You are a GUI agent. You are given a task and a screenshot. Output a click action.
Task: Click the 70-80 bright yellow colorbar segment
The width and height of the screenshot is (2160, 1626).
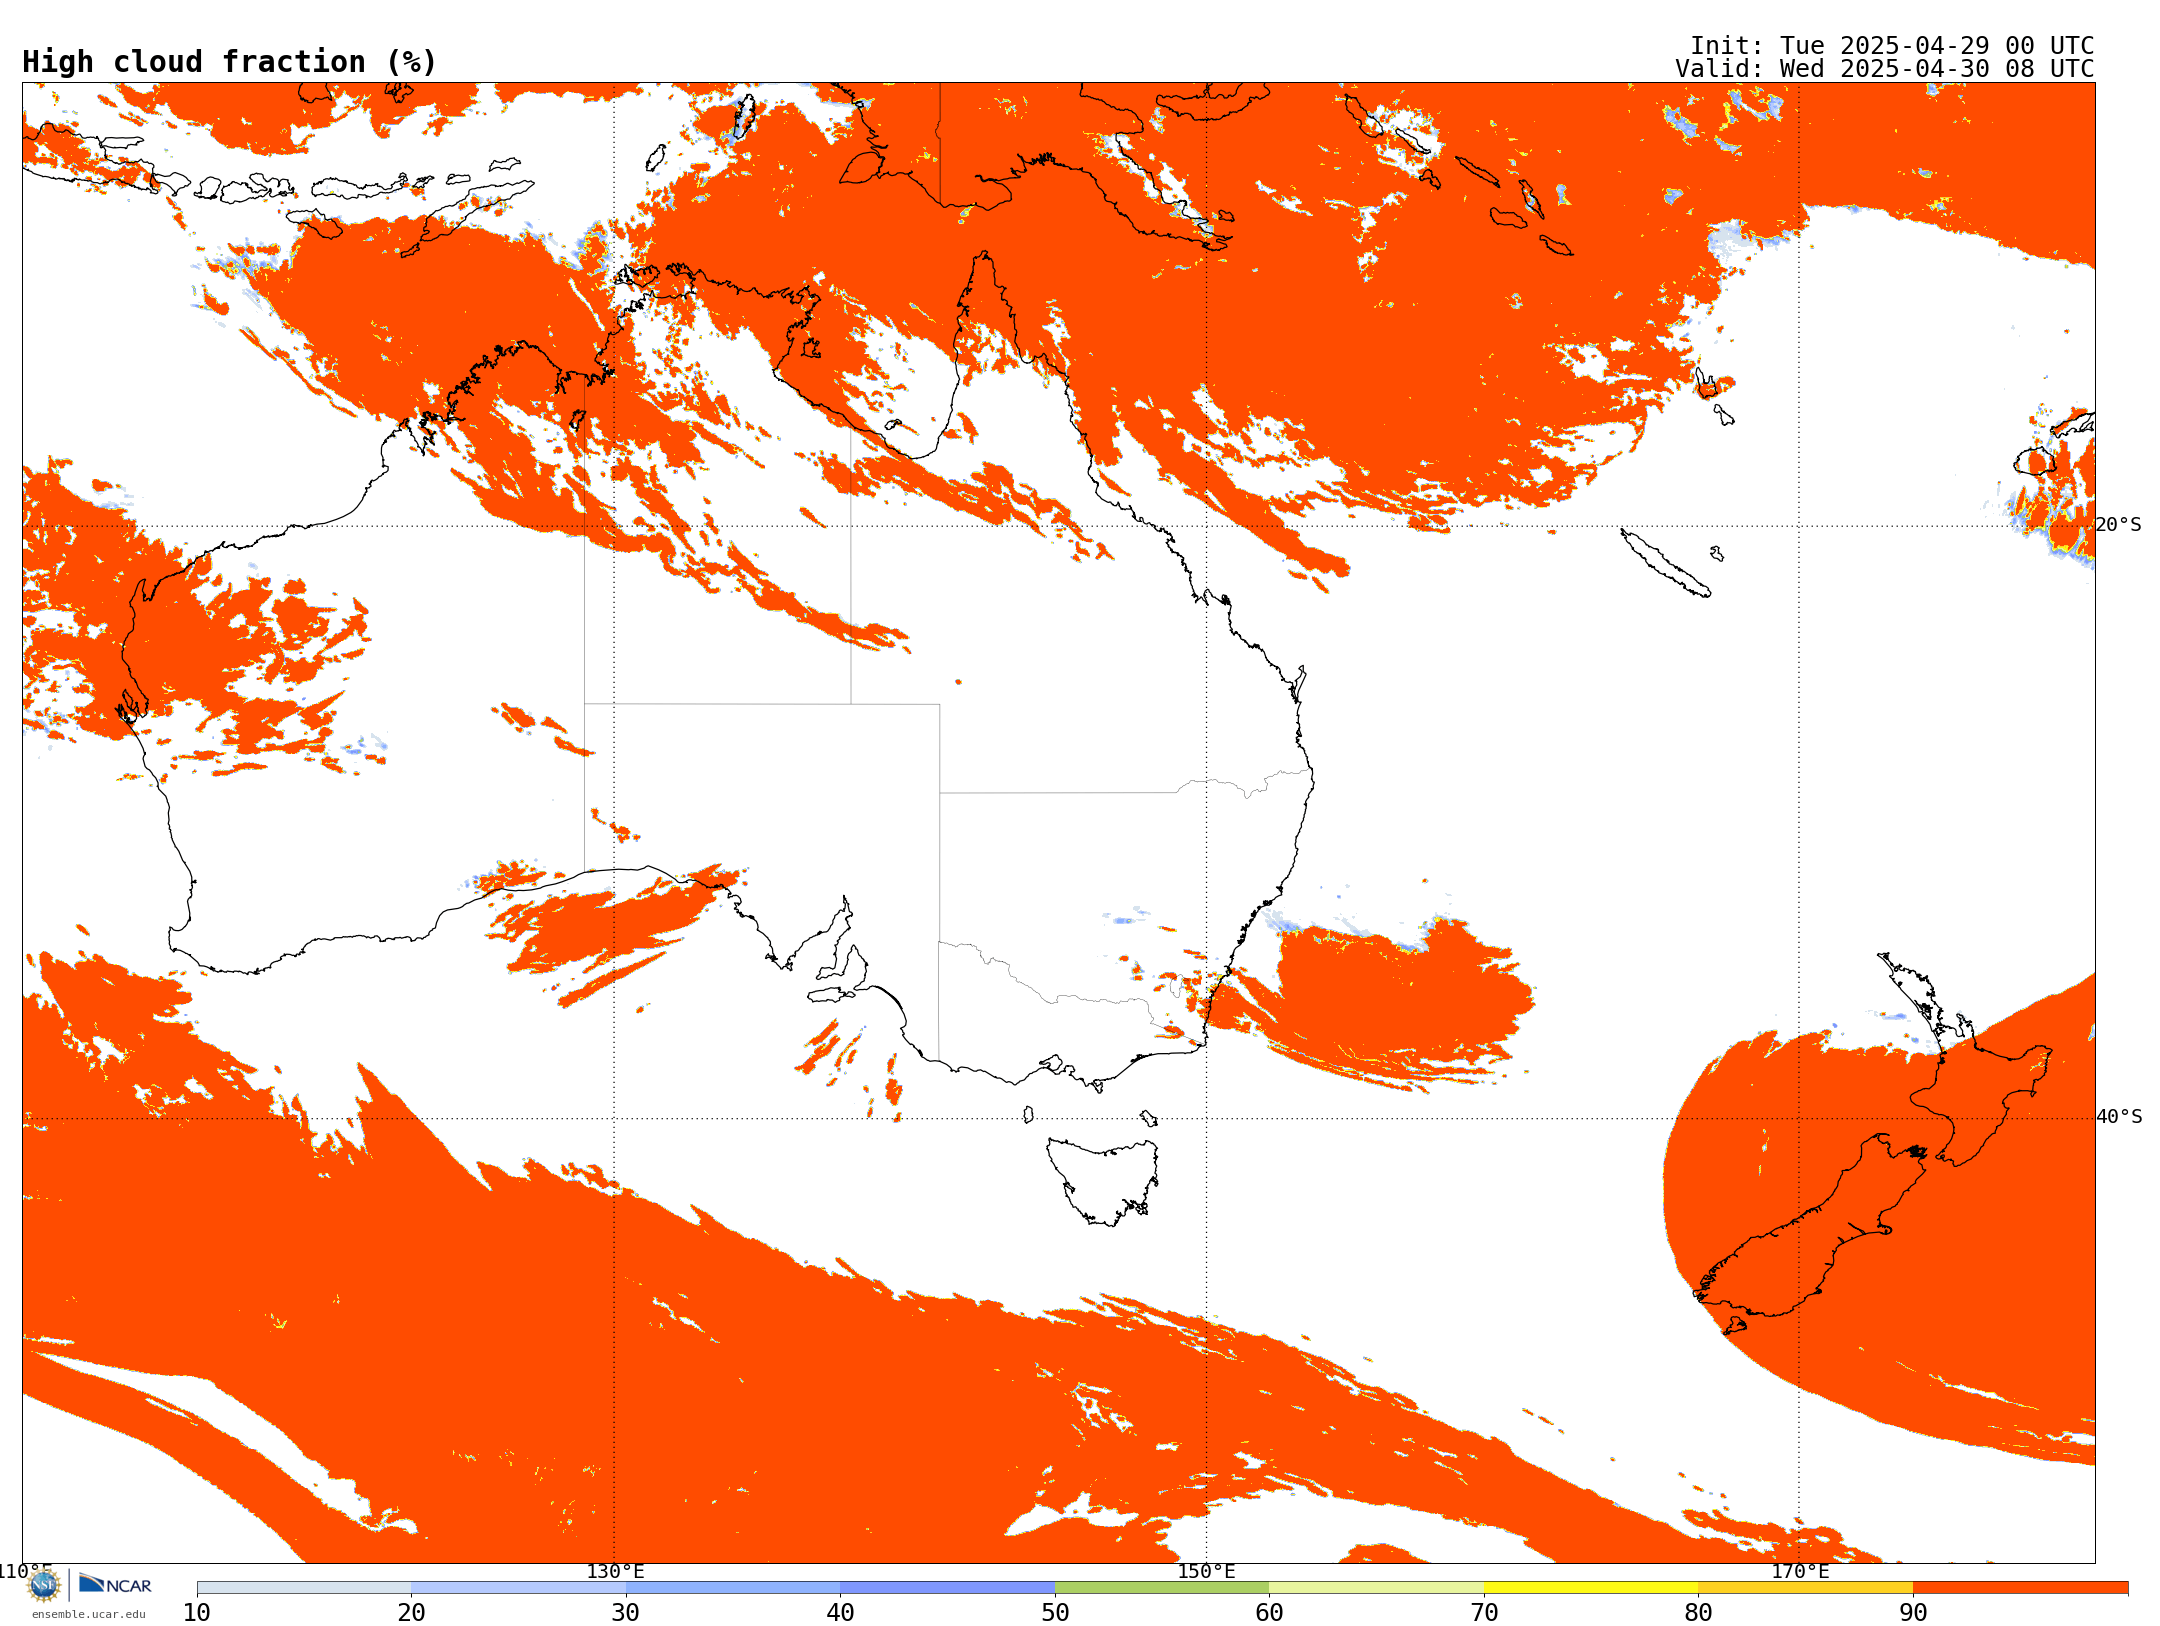(x=1591, y=1588)
